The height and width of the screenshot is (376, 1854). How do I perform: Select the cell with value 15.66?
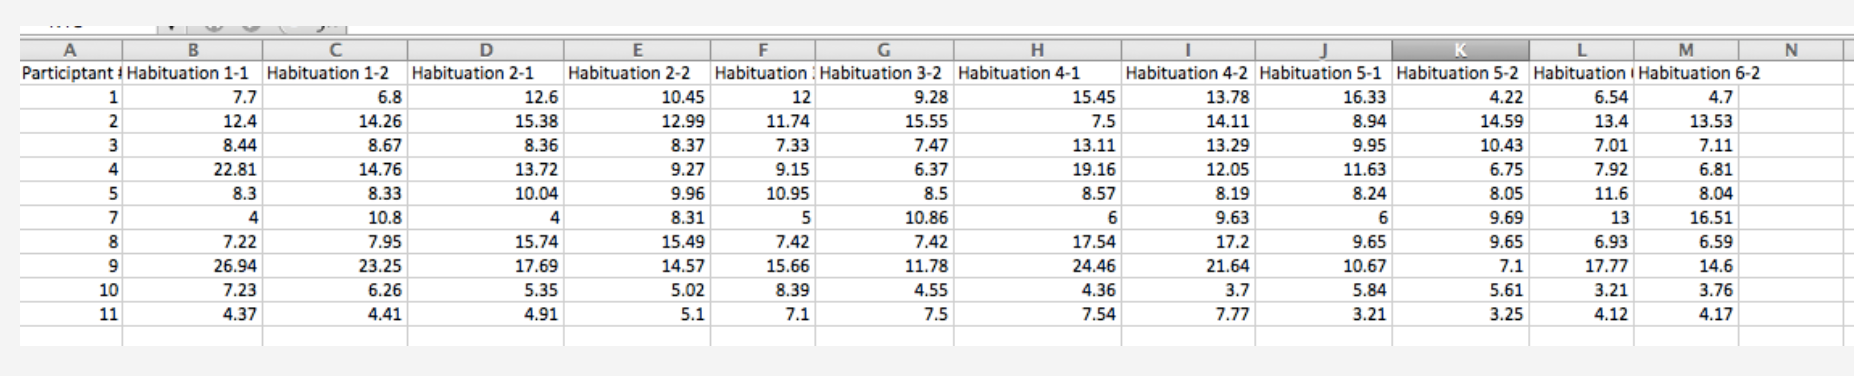tap(763, 266)
